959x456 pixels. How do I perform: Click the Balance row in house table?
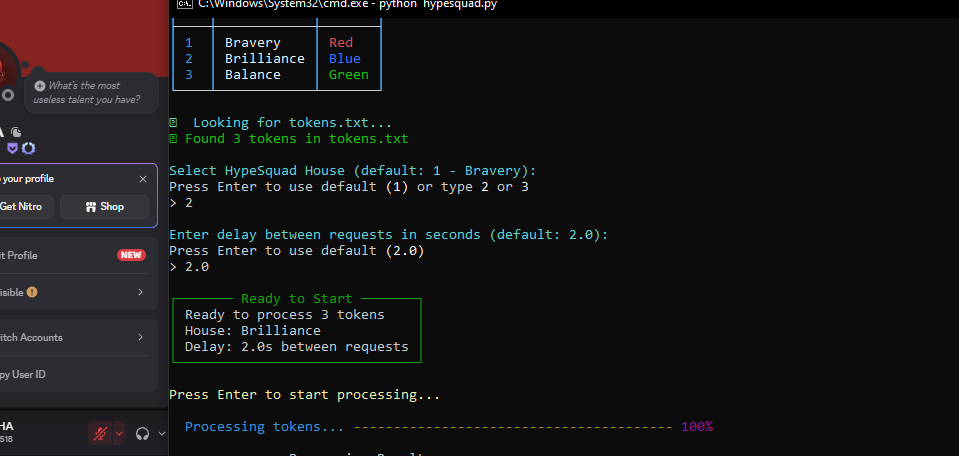[x=276, y=75]
